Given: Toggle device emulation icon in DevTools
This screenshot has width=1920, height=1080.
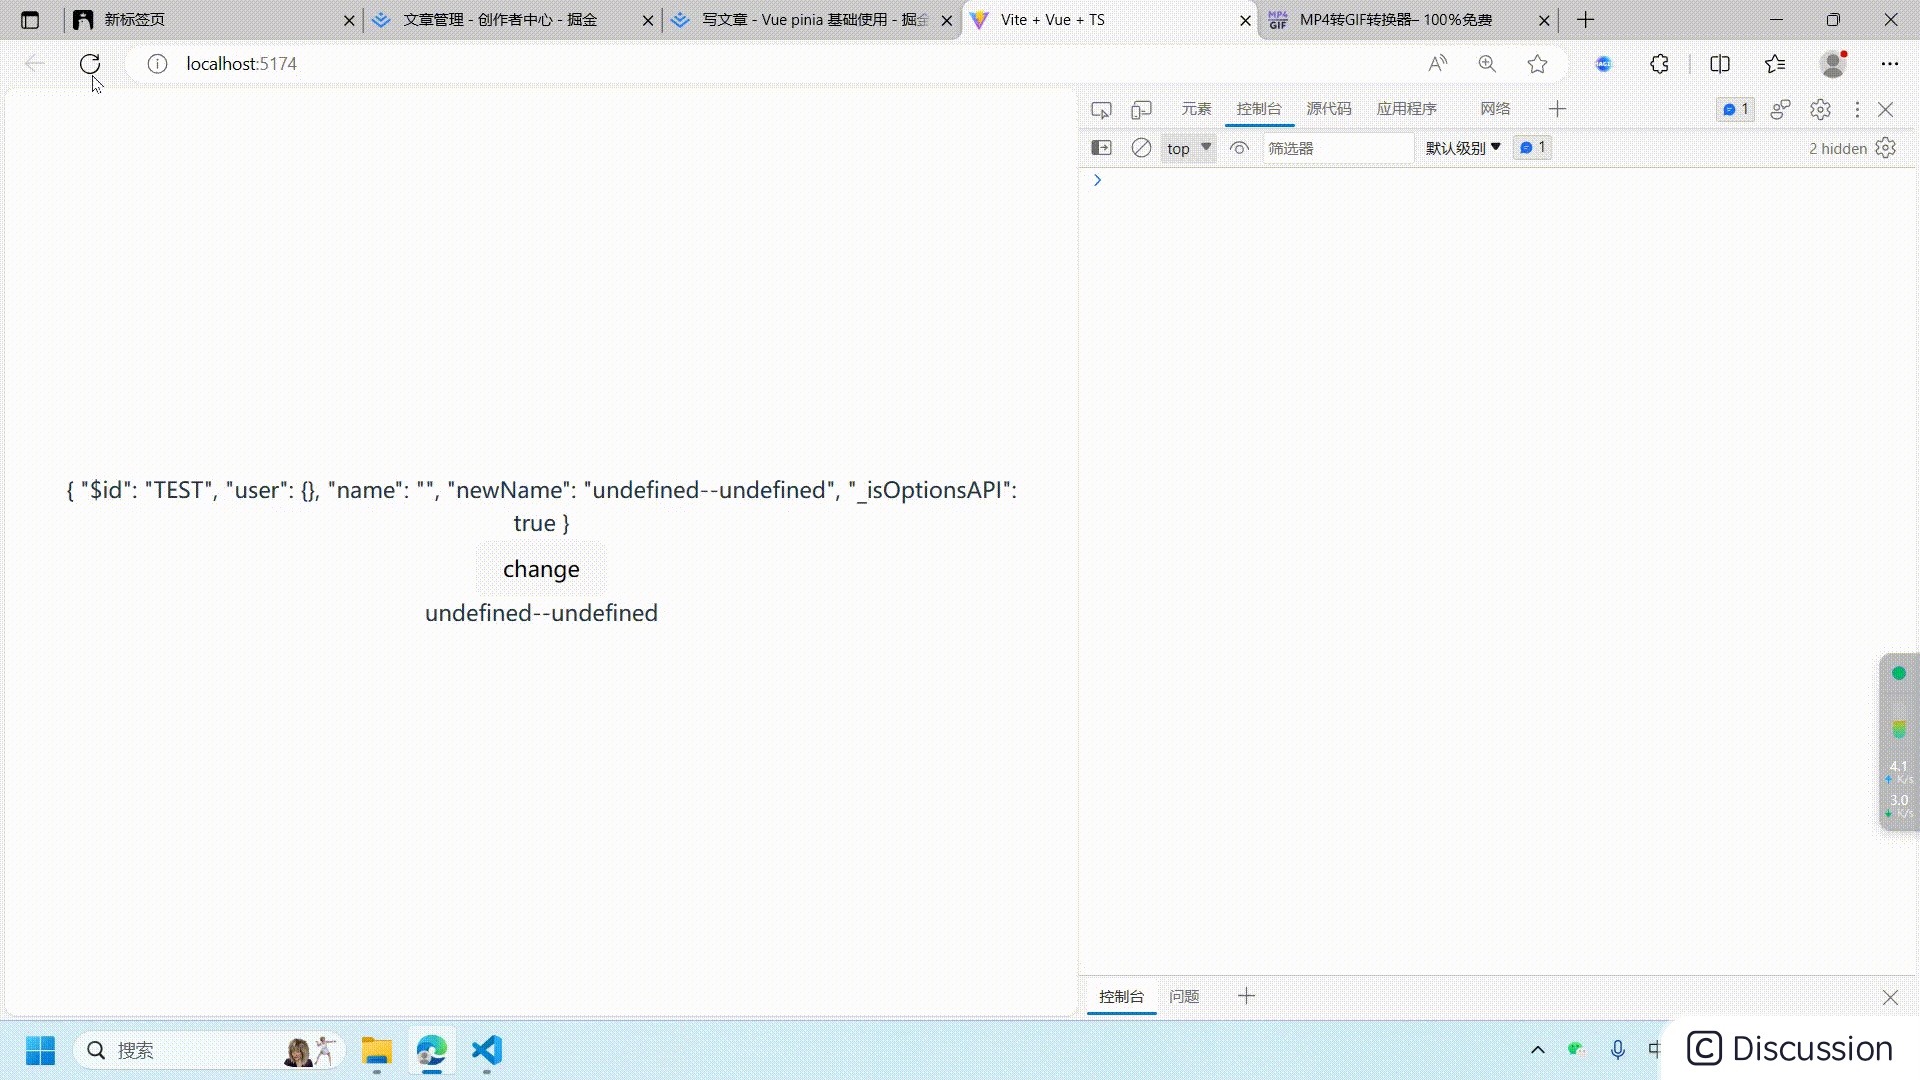Looking at the screenshot, I should coord(1141,109).
